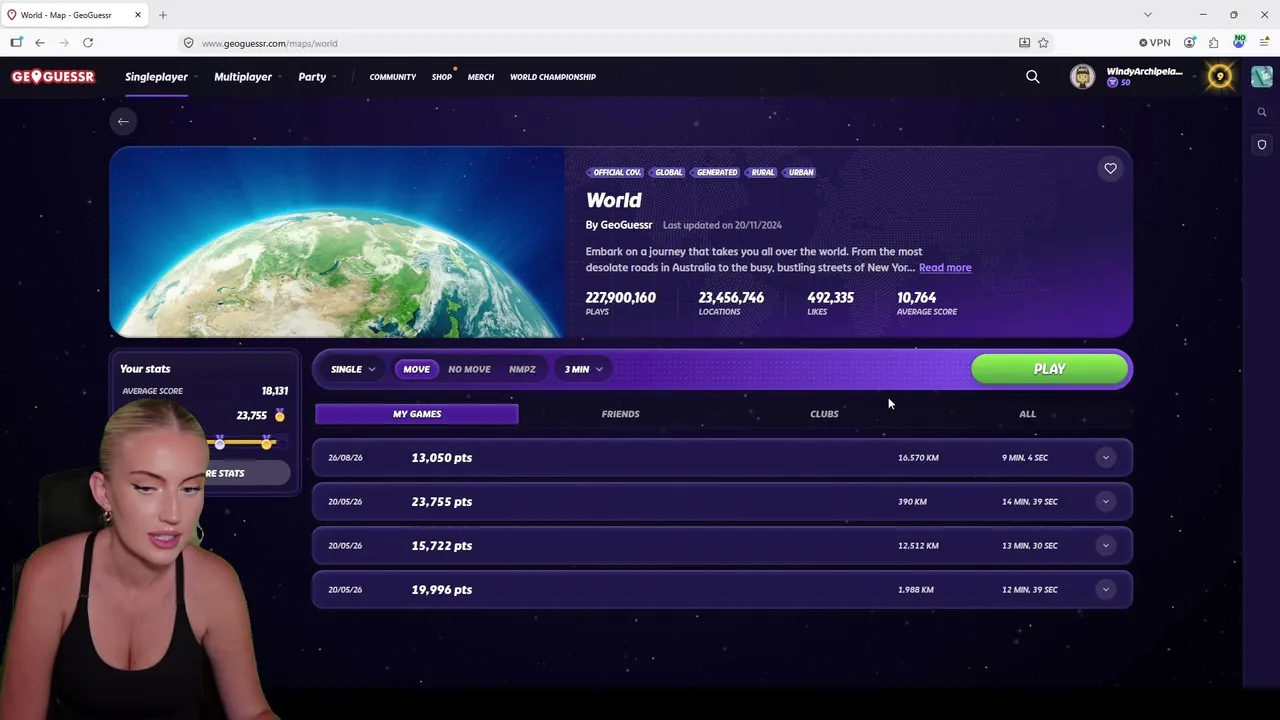The width and height of the screenshot is (1280, 720).
Task: Open the World Championship link
Action: [x=553, y=77]
